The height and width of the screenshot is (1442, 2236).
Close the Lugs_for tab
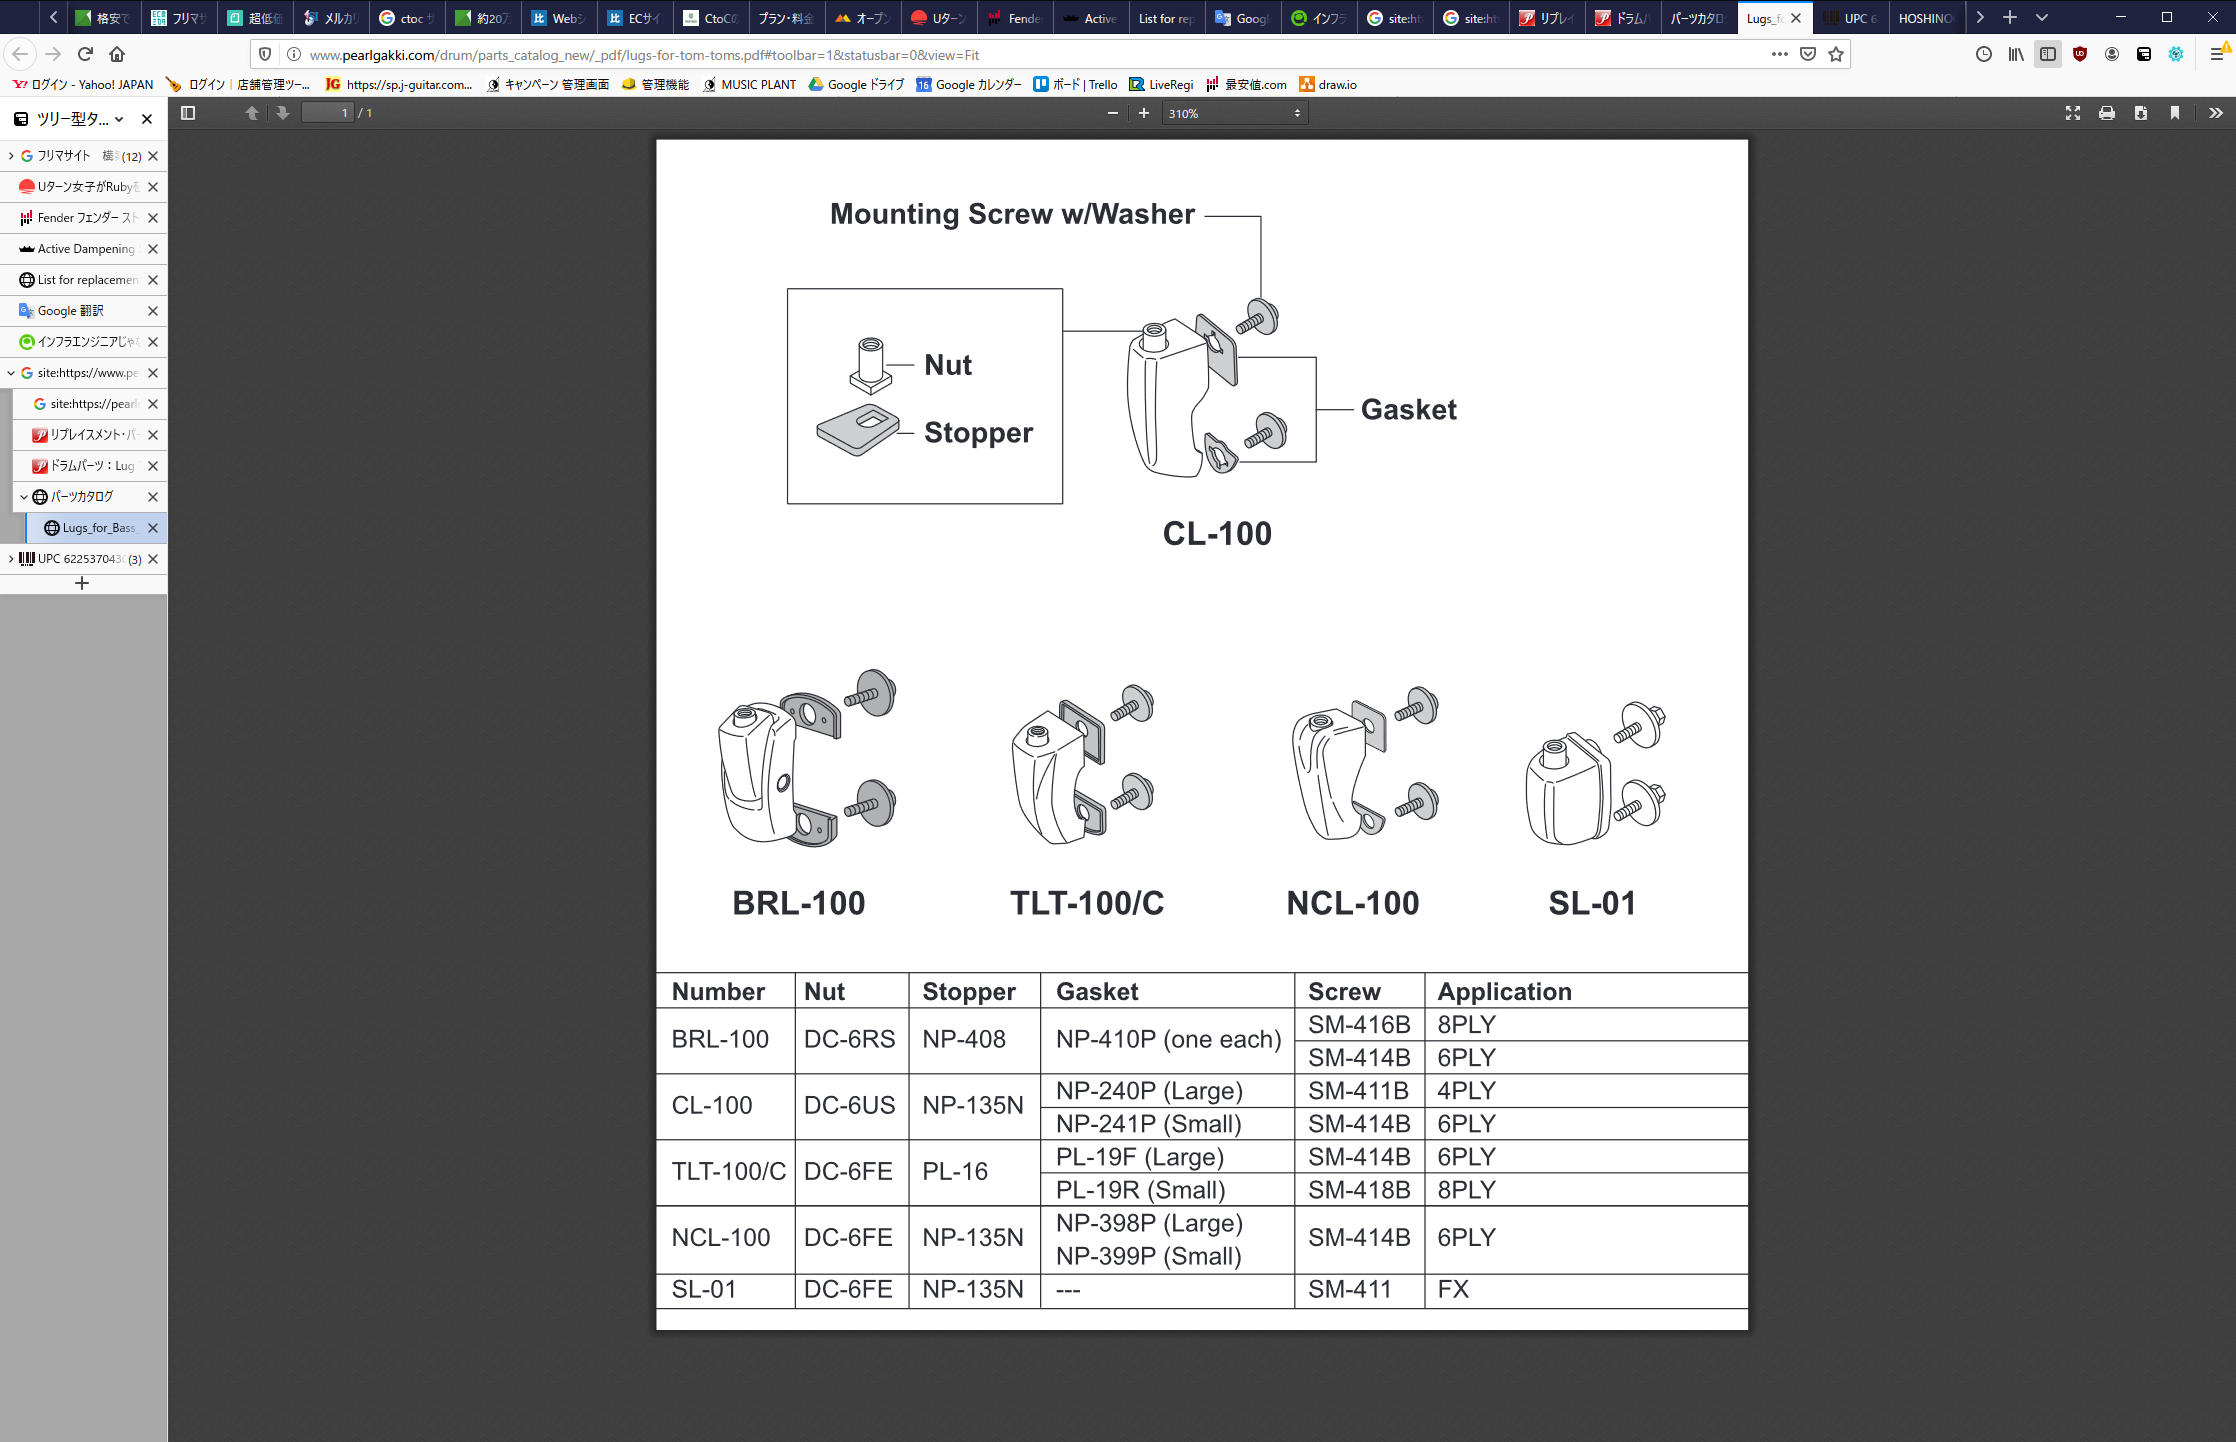1796,18
